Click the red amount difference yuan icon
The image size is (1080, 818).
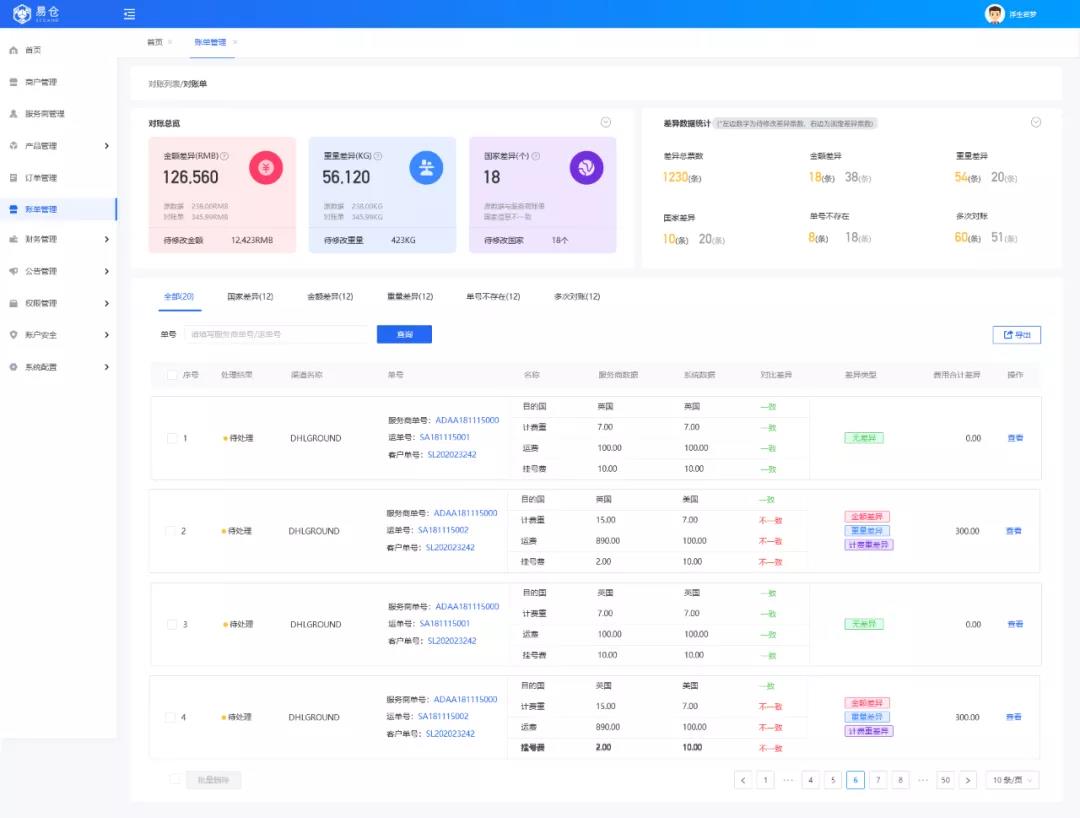(x=266, y=168)
